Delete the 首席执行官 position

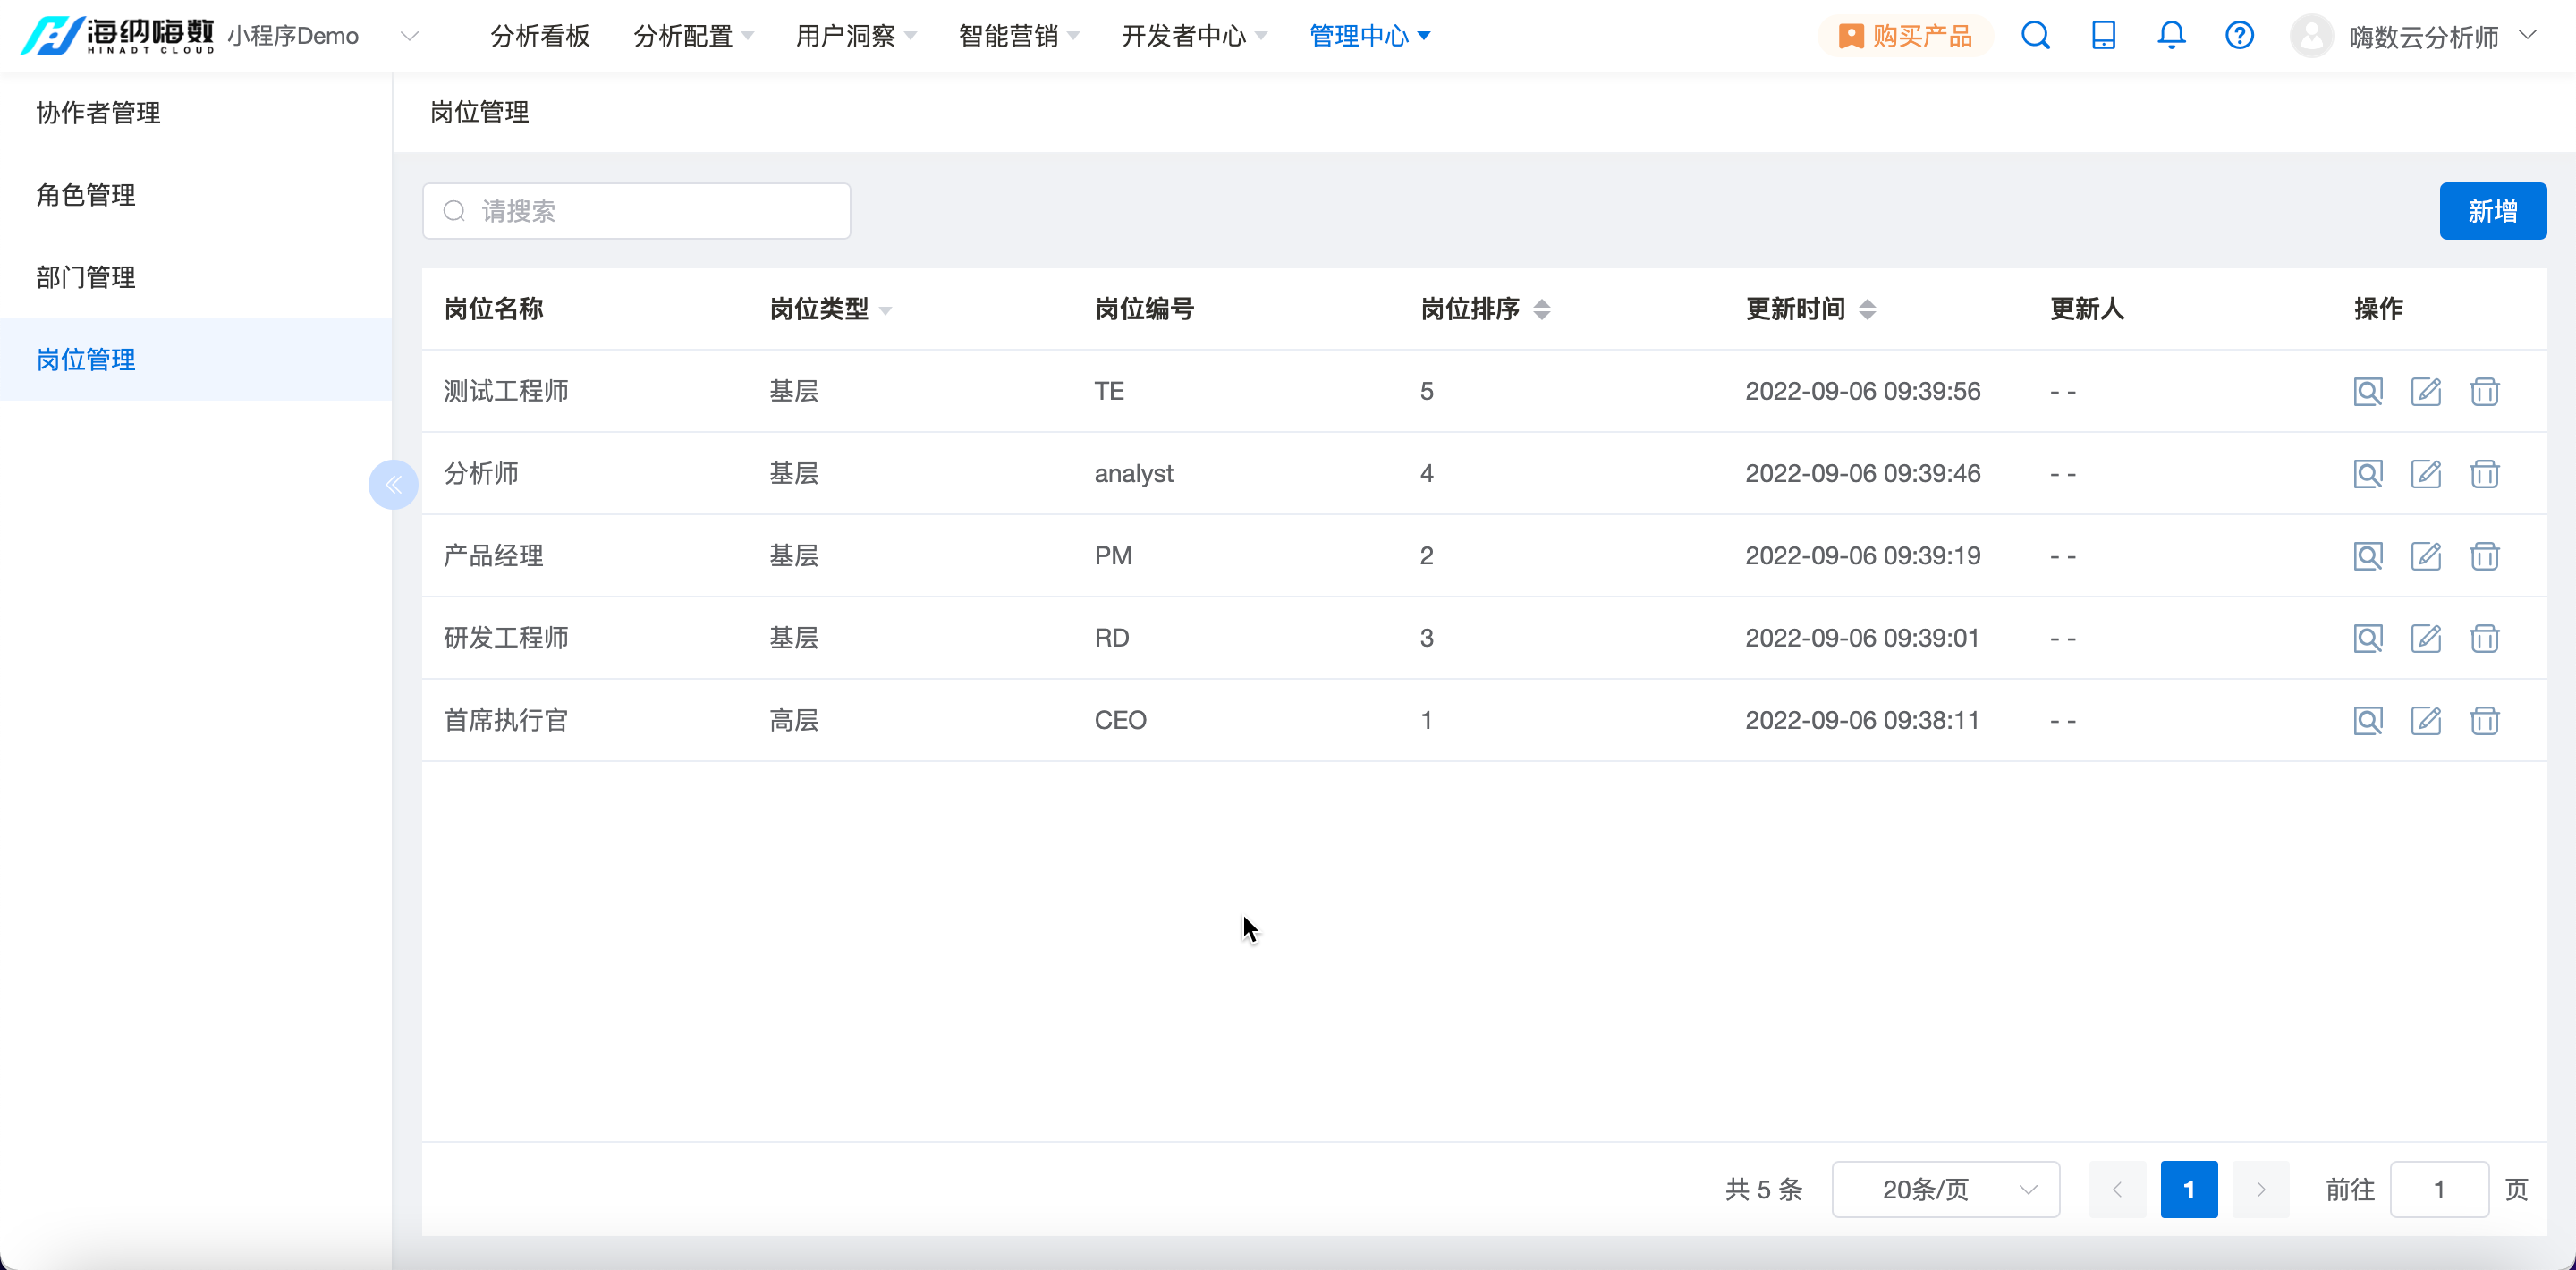[2484, 720]
